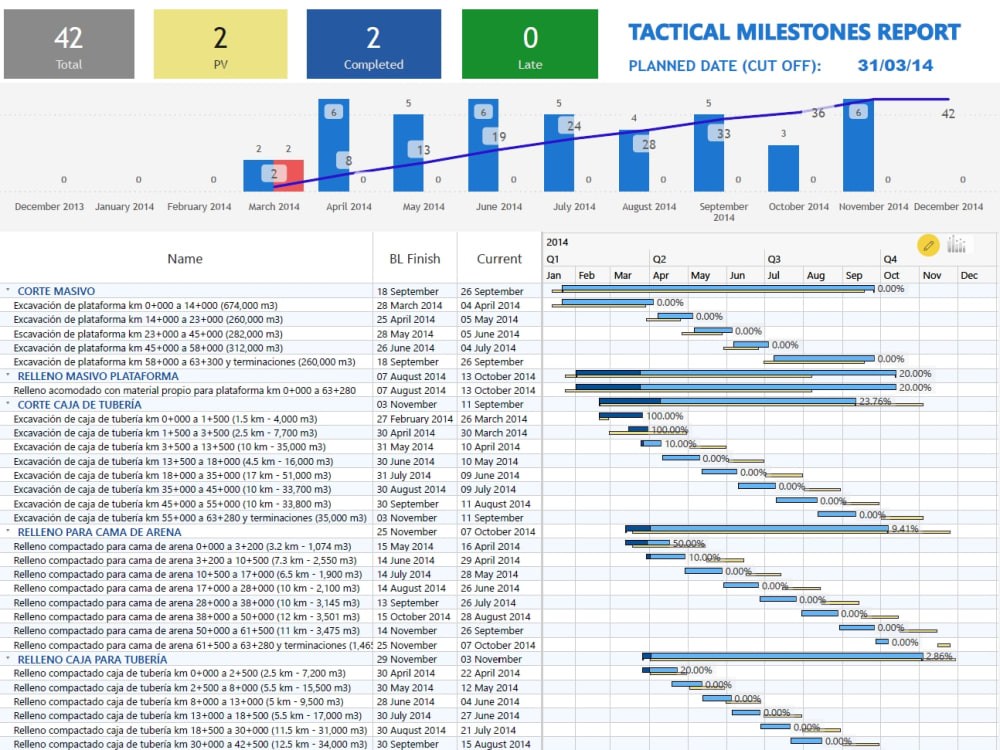Click the Current cell '26 March 2014'
Screen dimensions: 1000x750
[494, 419]
